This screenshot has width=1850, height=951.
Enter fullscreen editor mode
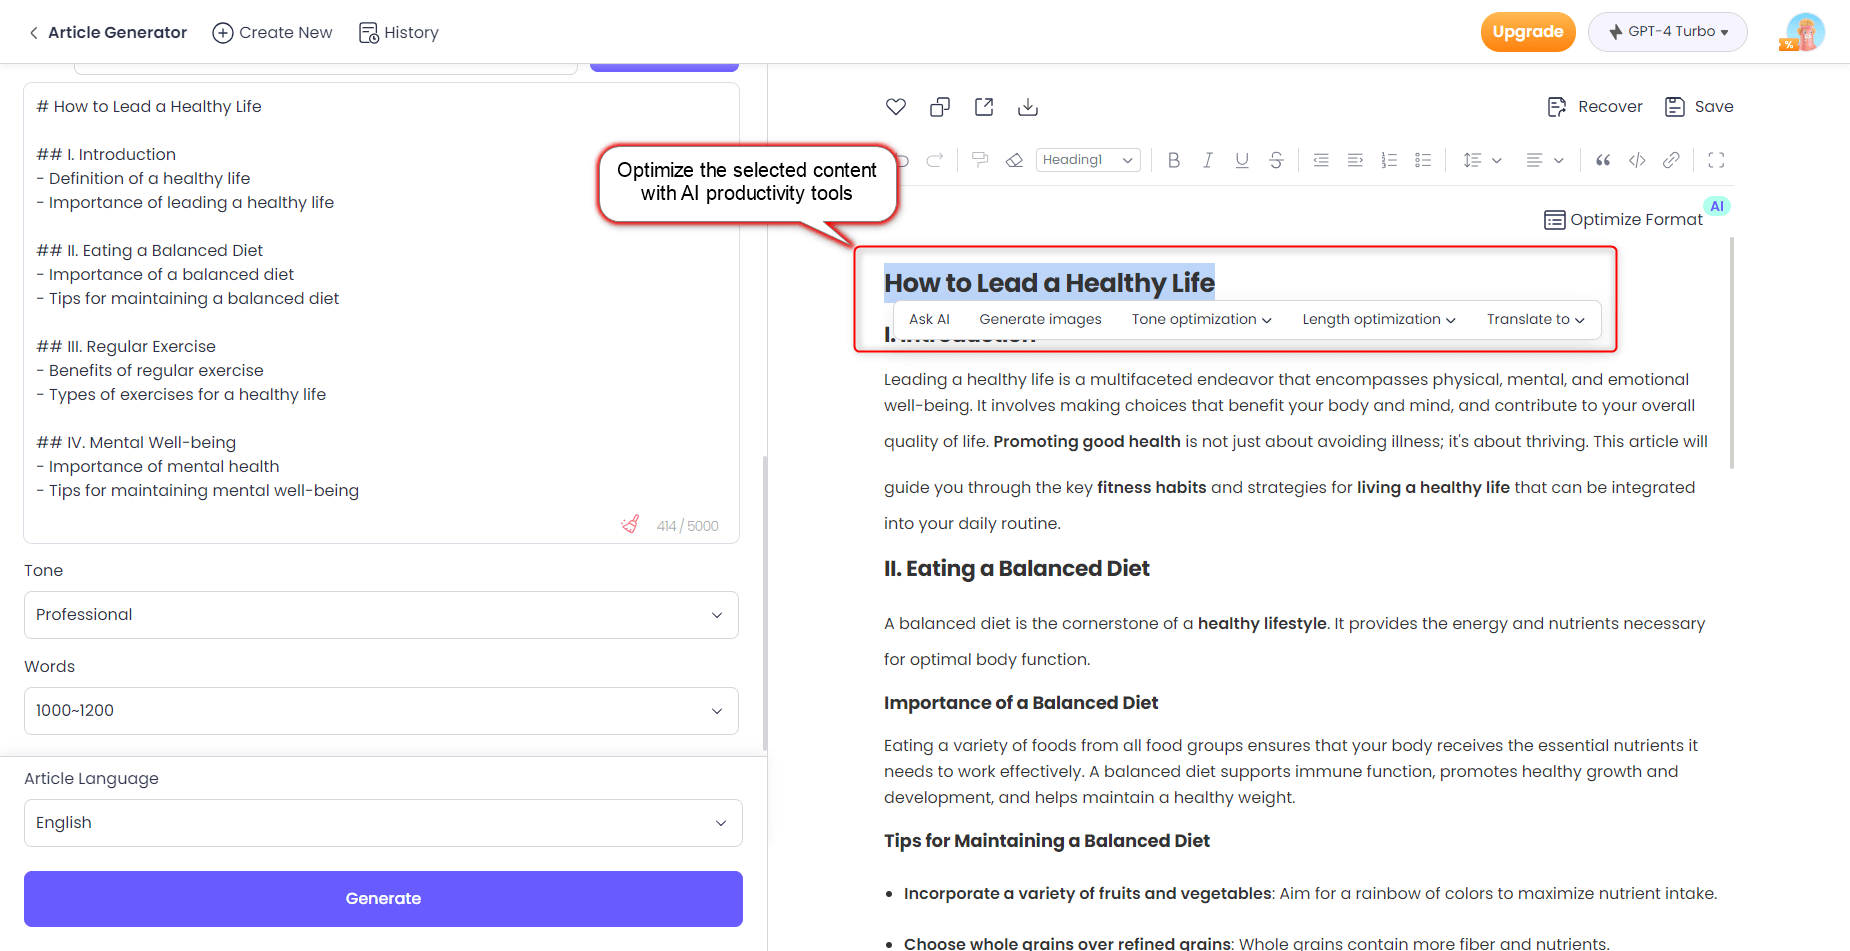1716,160
